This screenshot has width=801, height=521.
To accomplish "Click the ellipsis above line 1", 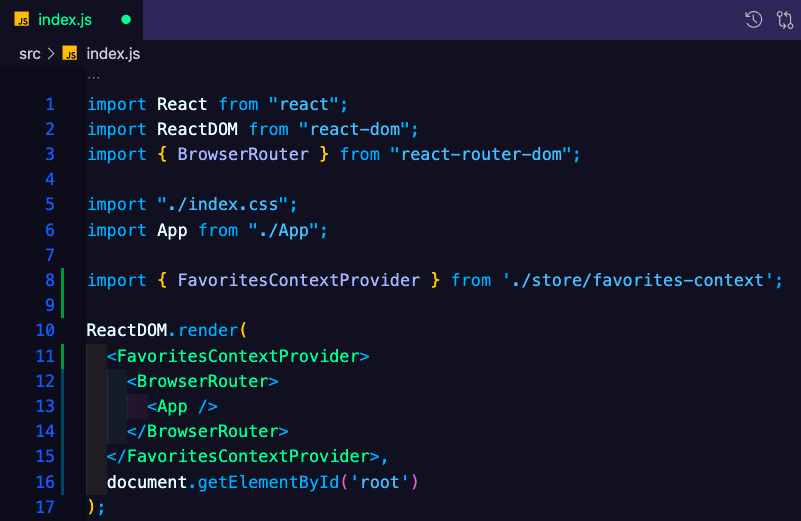I will [93, 78].
